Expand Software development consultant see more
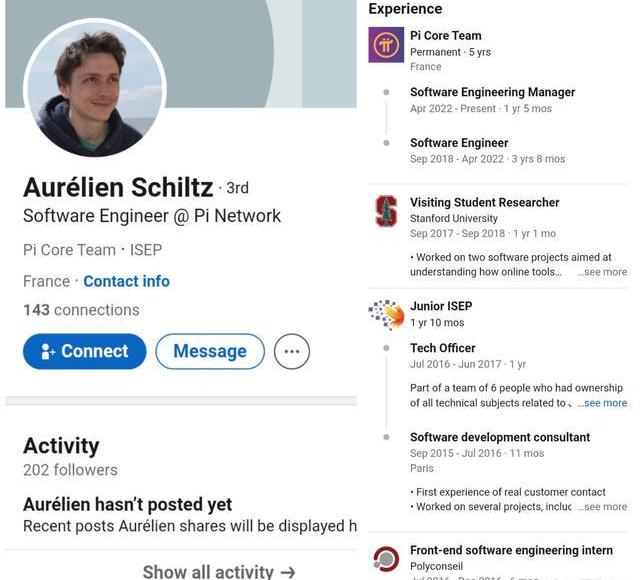Screen dimensions: 640x580 pyautogui.click(x=603, y=507)
